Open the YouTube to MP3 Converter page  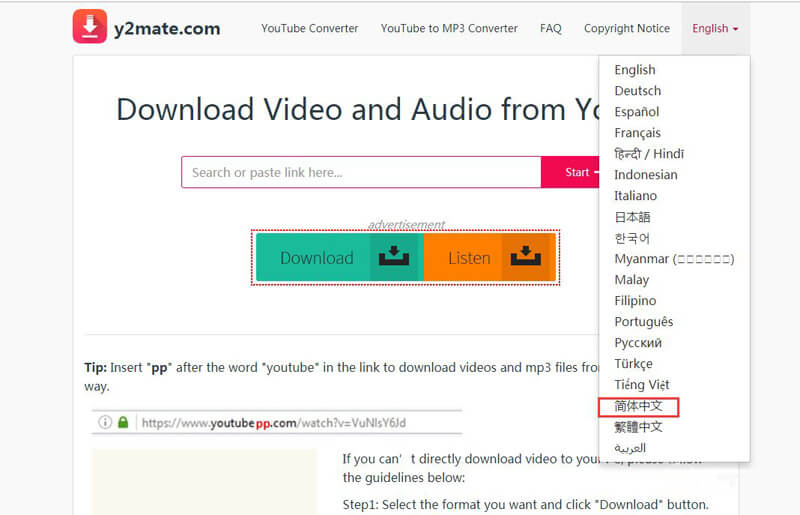pyautogui.click(x=449, y=29)
